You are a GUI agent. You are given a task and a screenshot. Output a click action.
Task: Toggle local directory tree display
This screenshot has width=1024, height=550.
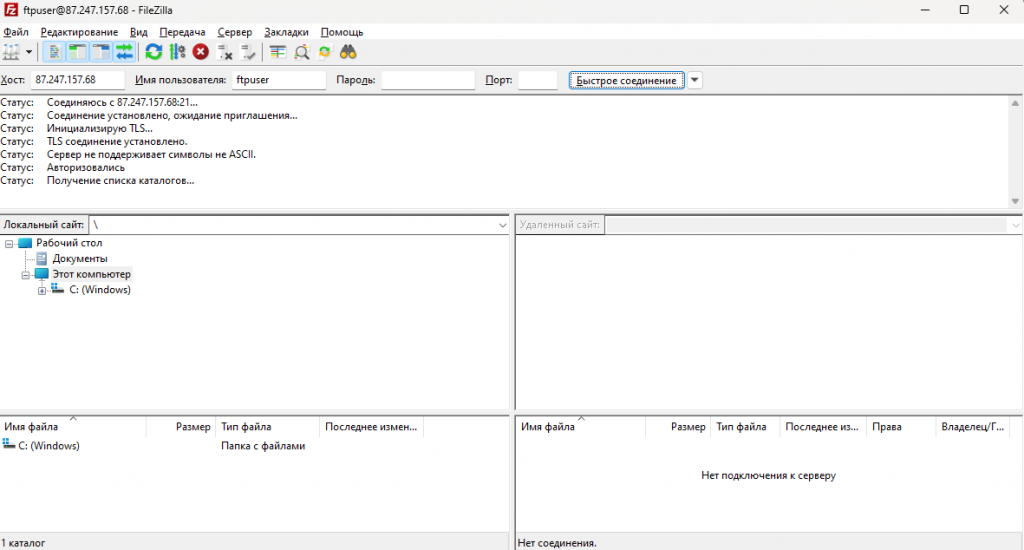pyautogui.click(x=78, y=52)
